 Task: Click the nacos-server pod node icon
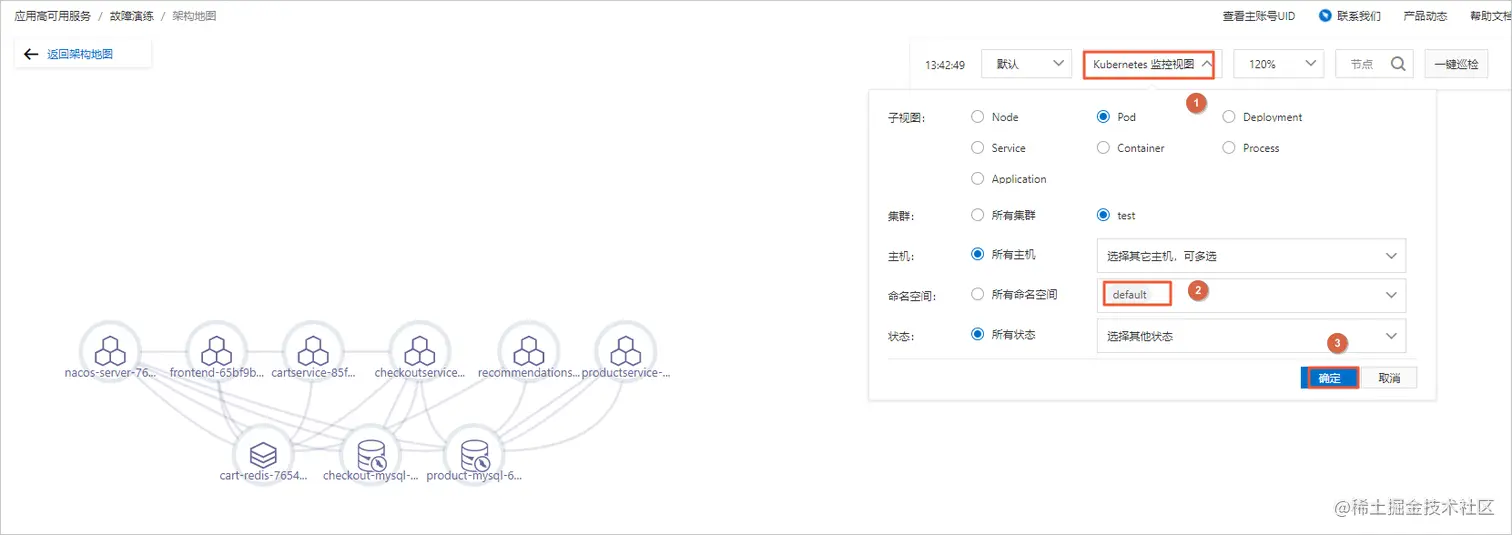click(109, 351)
